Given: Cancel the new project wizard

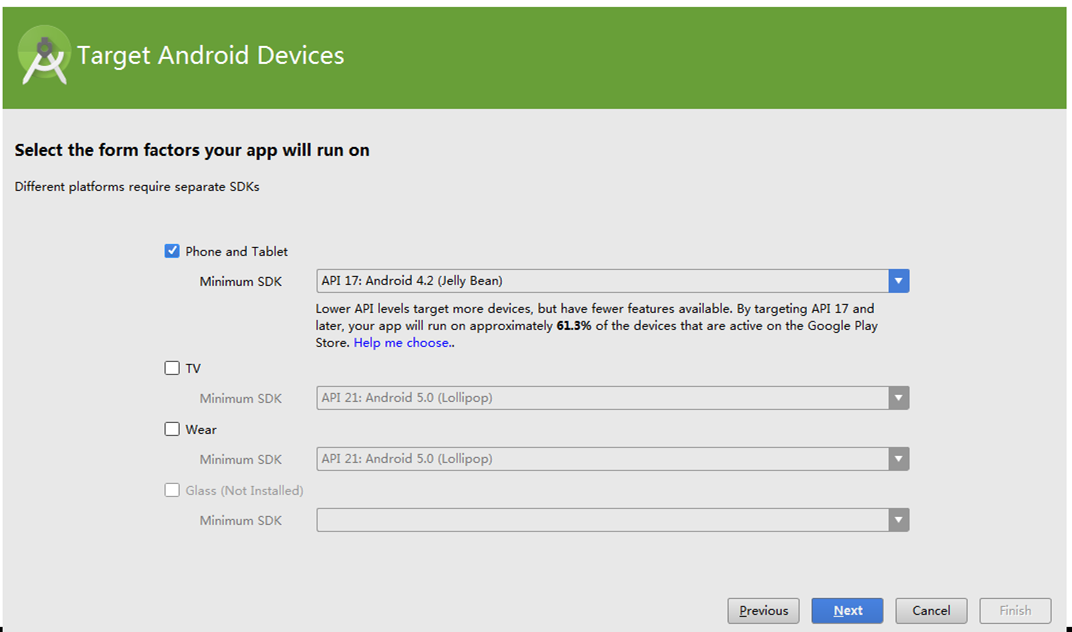Looking at the screenshot, I should [x=930, y=611].
